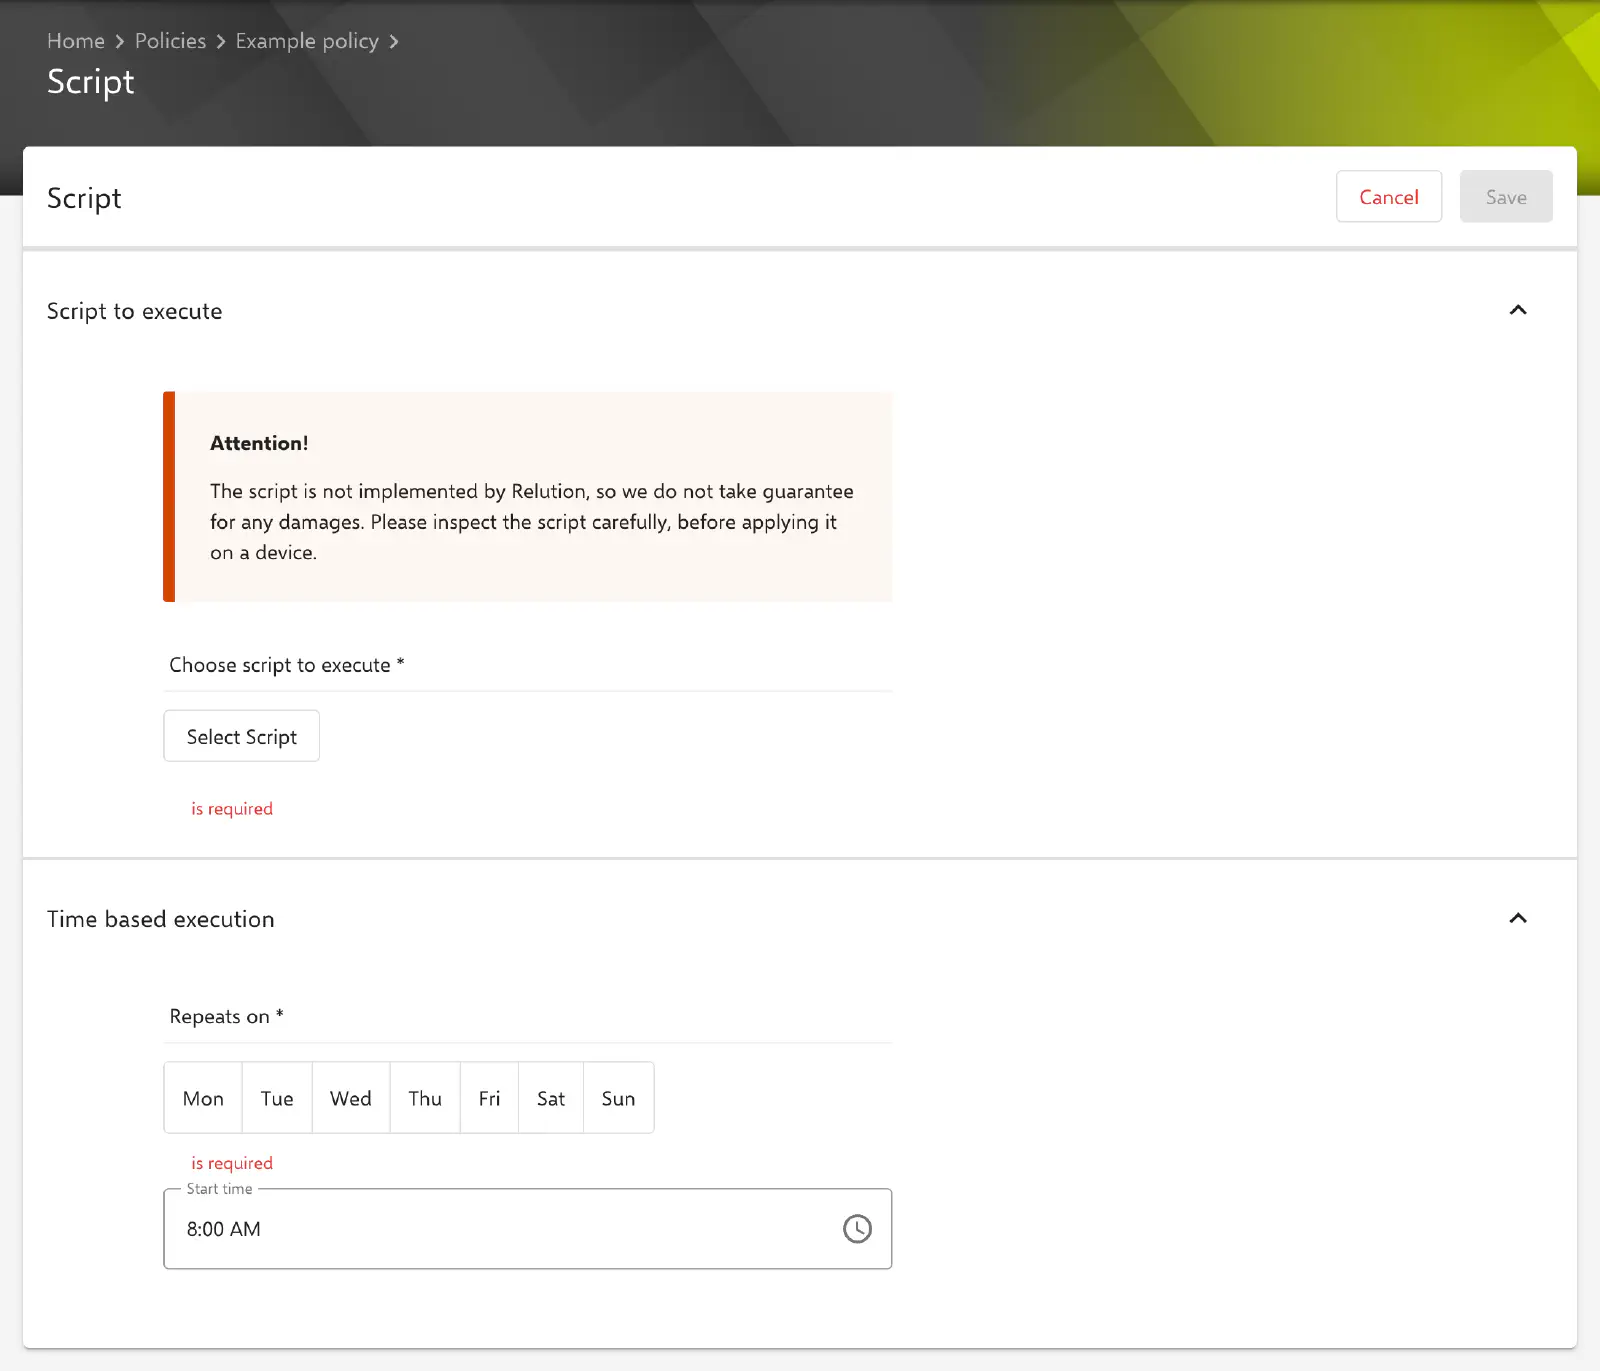Screen dimensions: 1600x1371
Task: Click 'is required' under the weekday buttons
Action: coord(232,1163)
